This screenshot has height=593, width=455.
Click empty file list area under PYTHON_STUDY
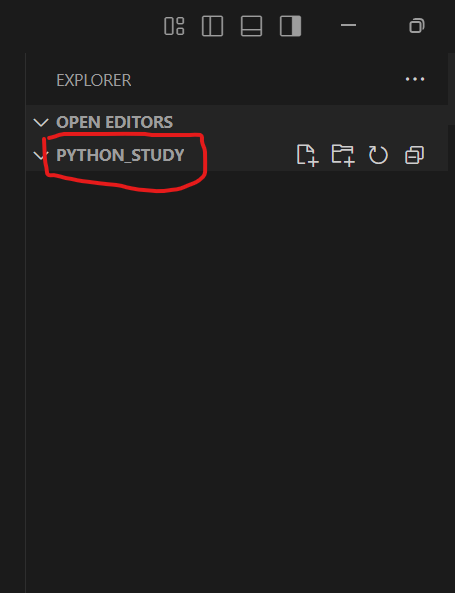(237, 378)
